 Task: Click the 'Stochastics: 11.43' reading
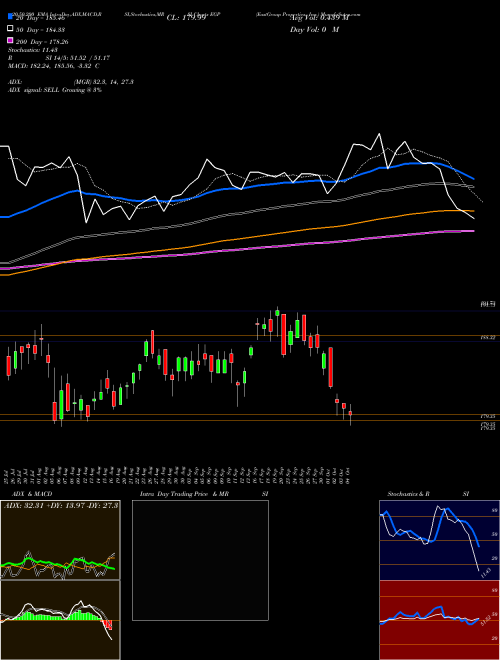33,50
